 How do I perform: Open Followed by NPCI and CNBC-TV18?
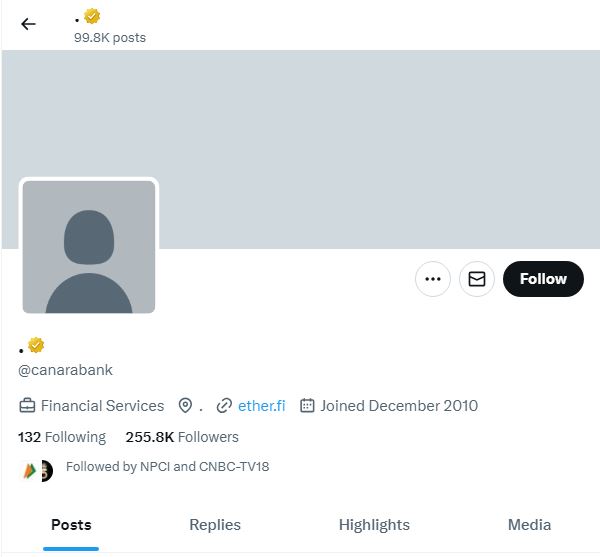click(x=167, y=467)
